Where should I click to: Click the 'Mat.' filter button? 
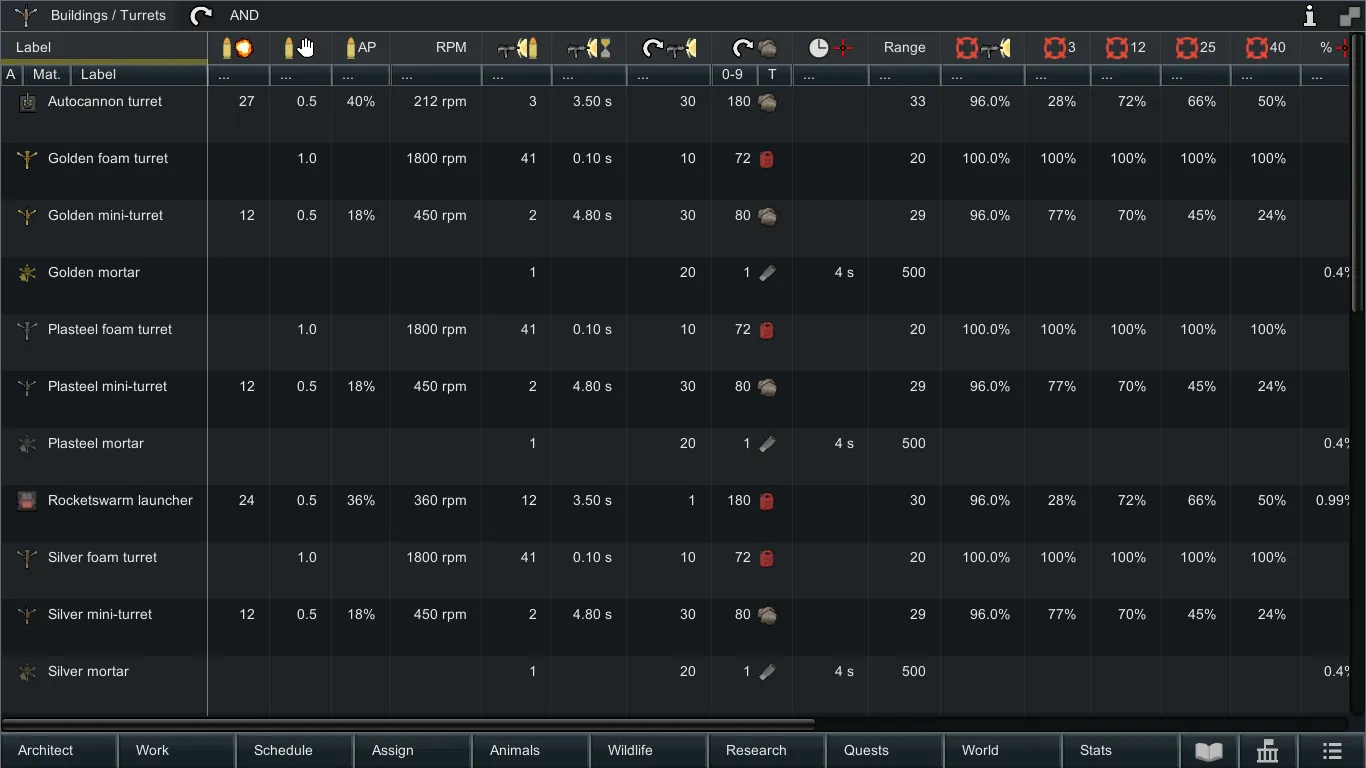coord(46,75)
